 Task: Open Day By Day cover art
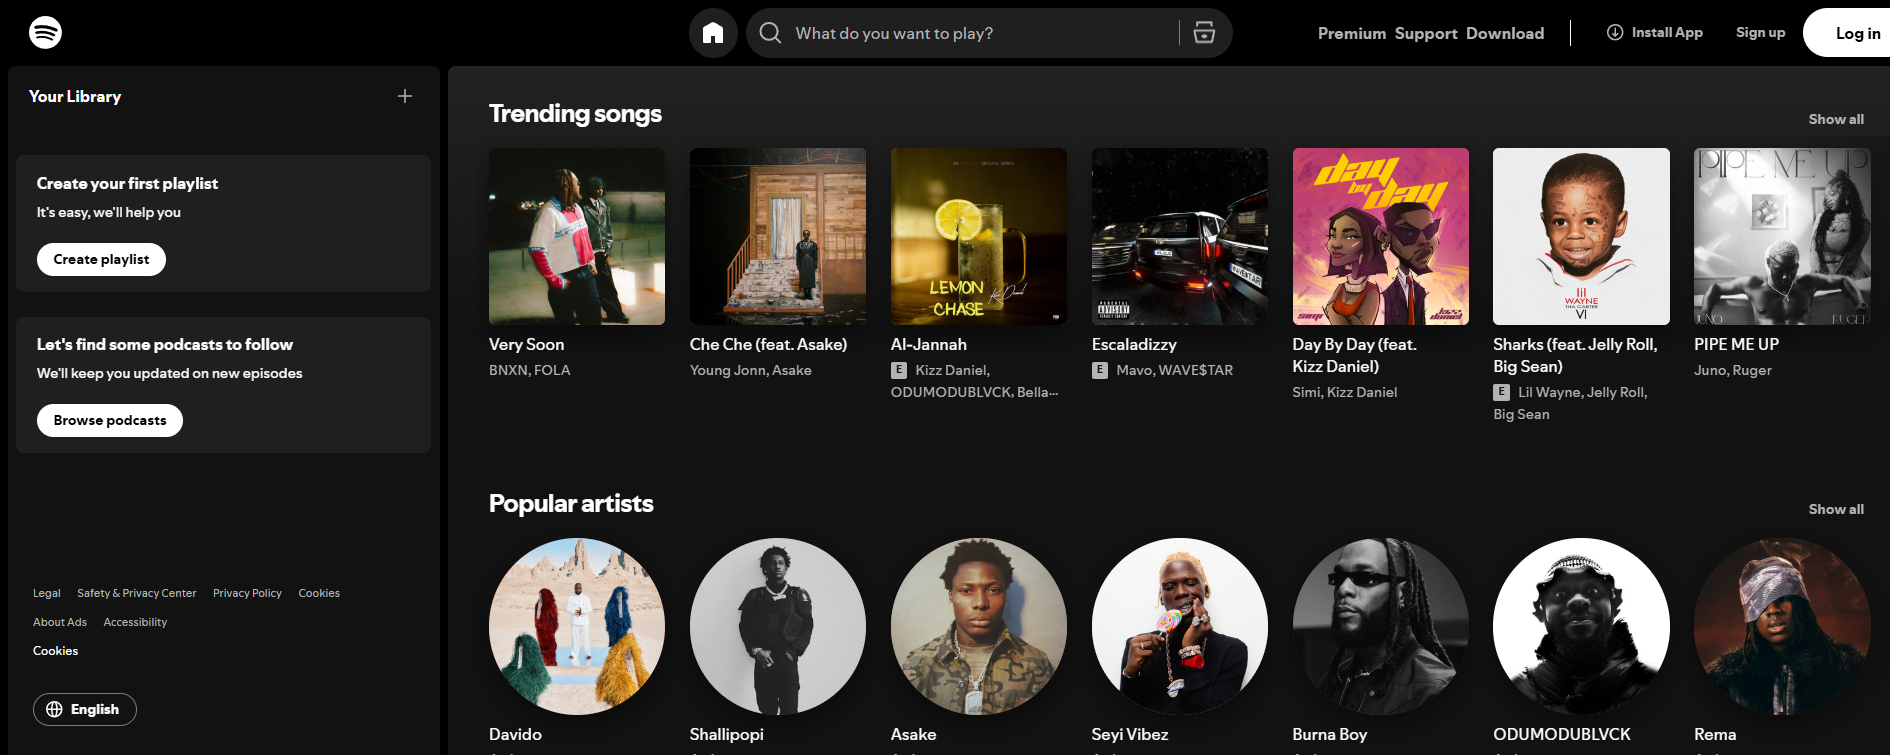click(x=1381, y=236)
